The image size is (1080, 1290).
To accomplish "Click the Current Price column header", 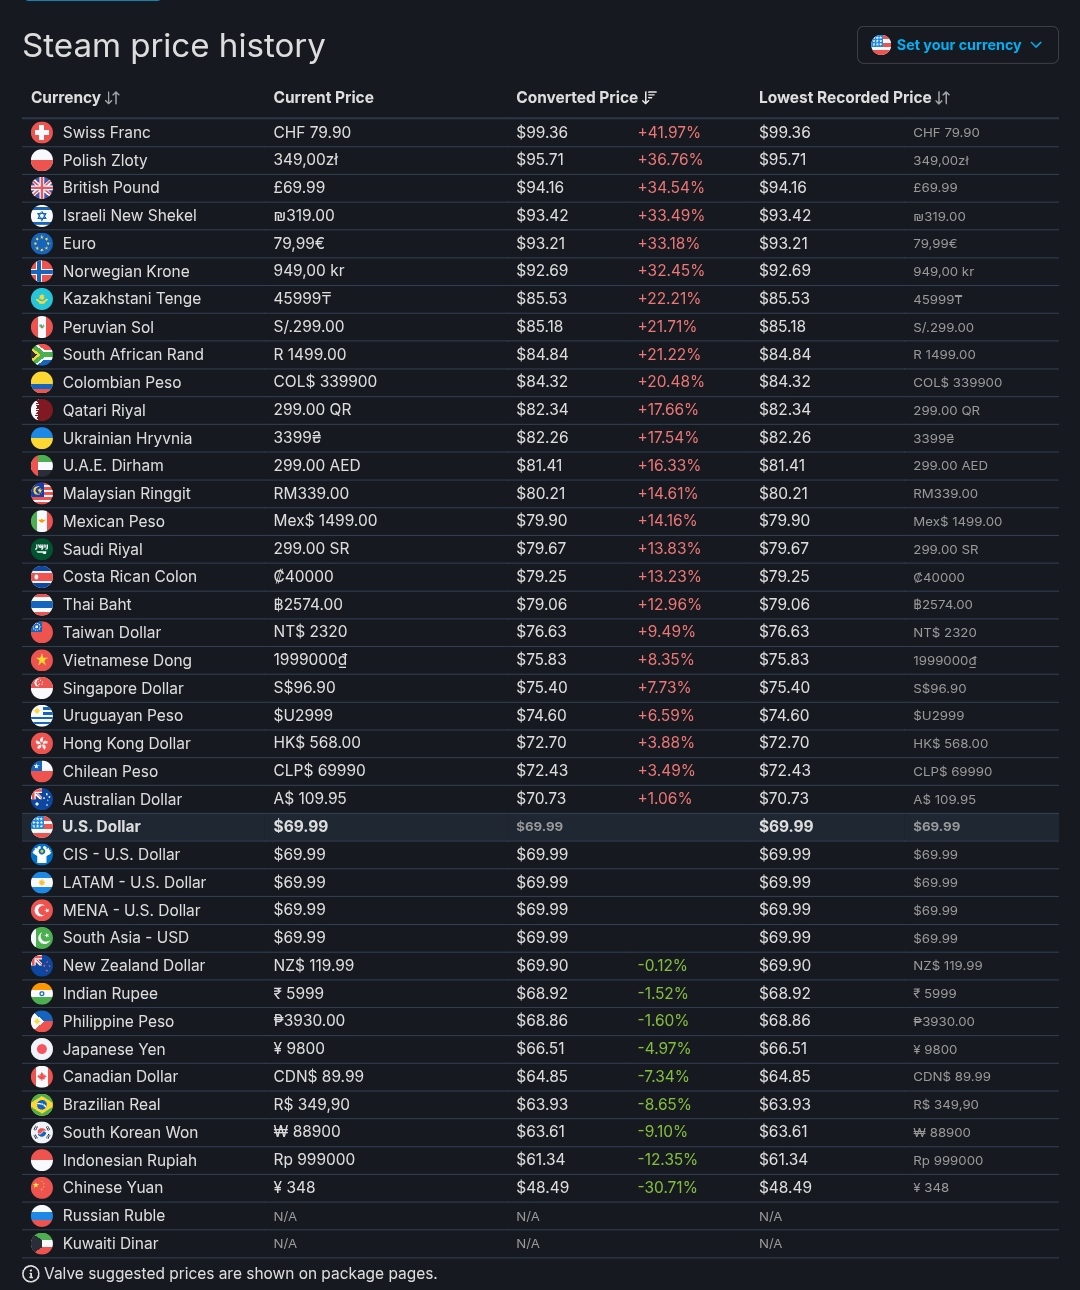I will [x=323, y=98].
